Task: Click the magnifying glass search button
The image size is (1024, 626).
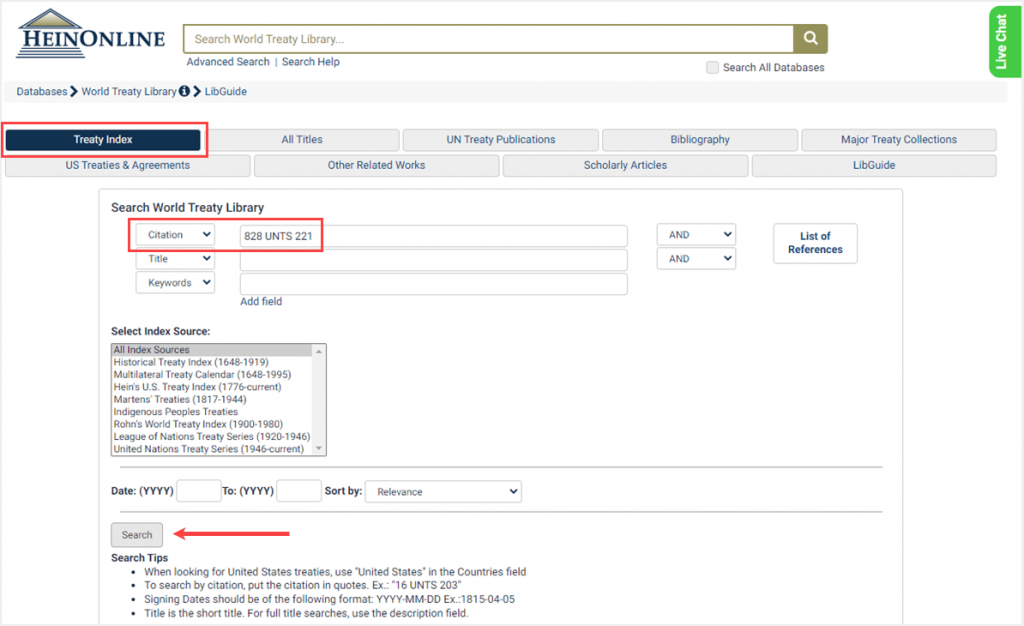Action: tap(810, 39)
